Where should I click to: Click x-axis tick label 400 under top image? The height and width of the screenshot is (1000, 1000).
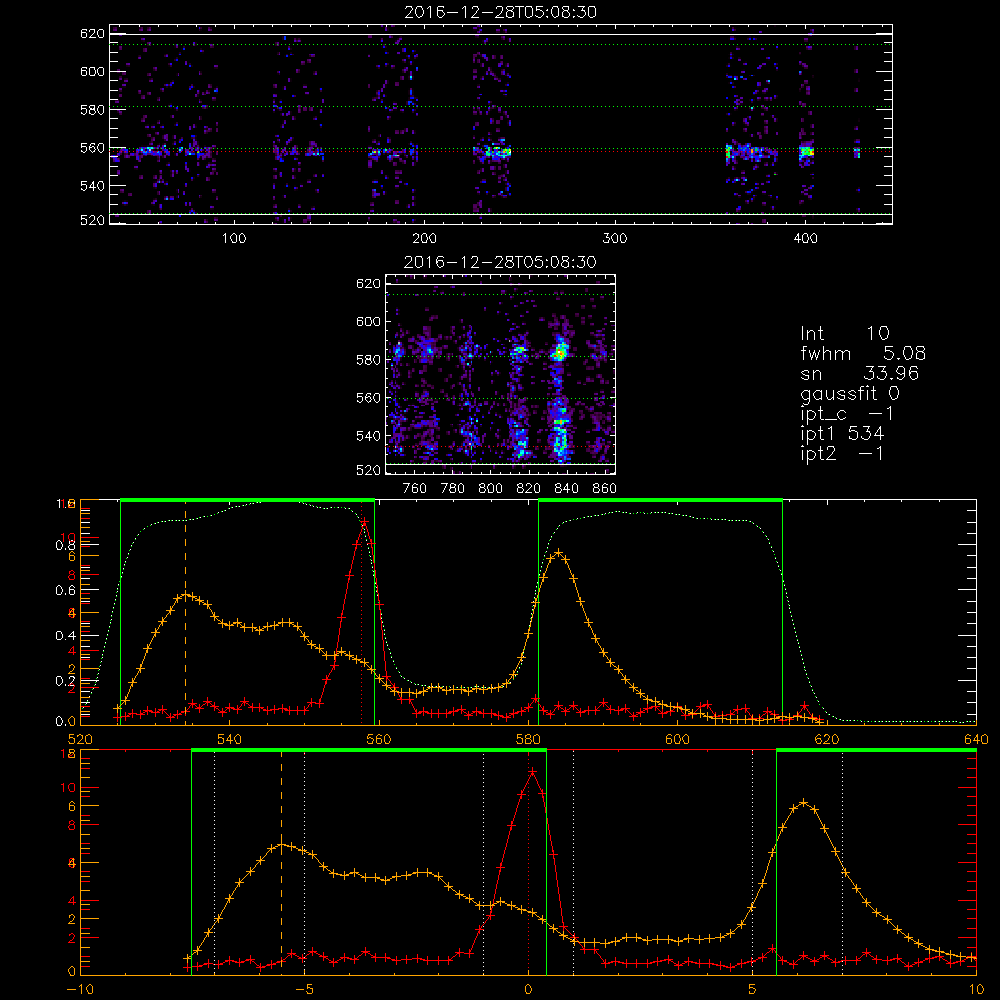coord(805,239)
